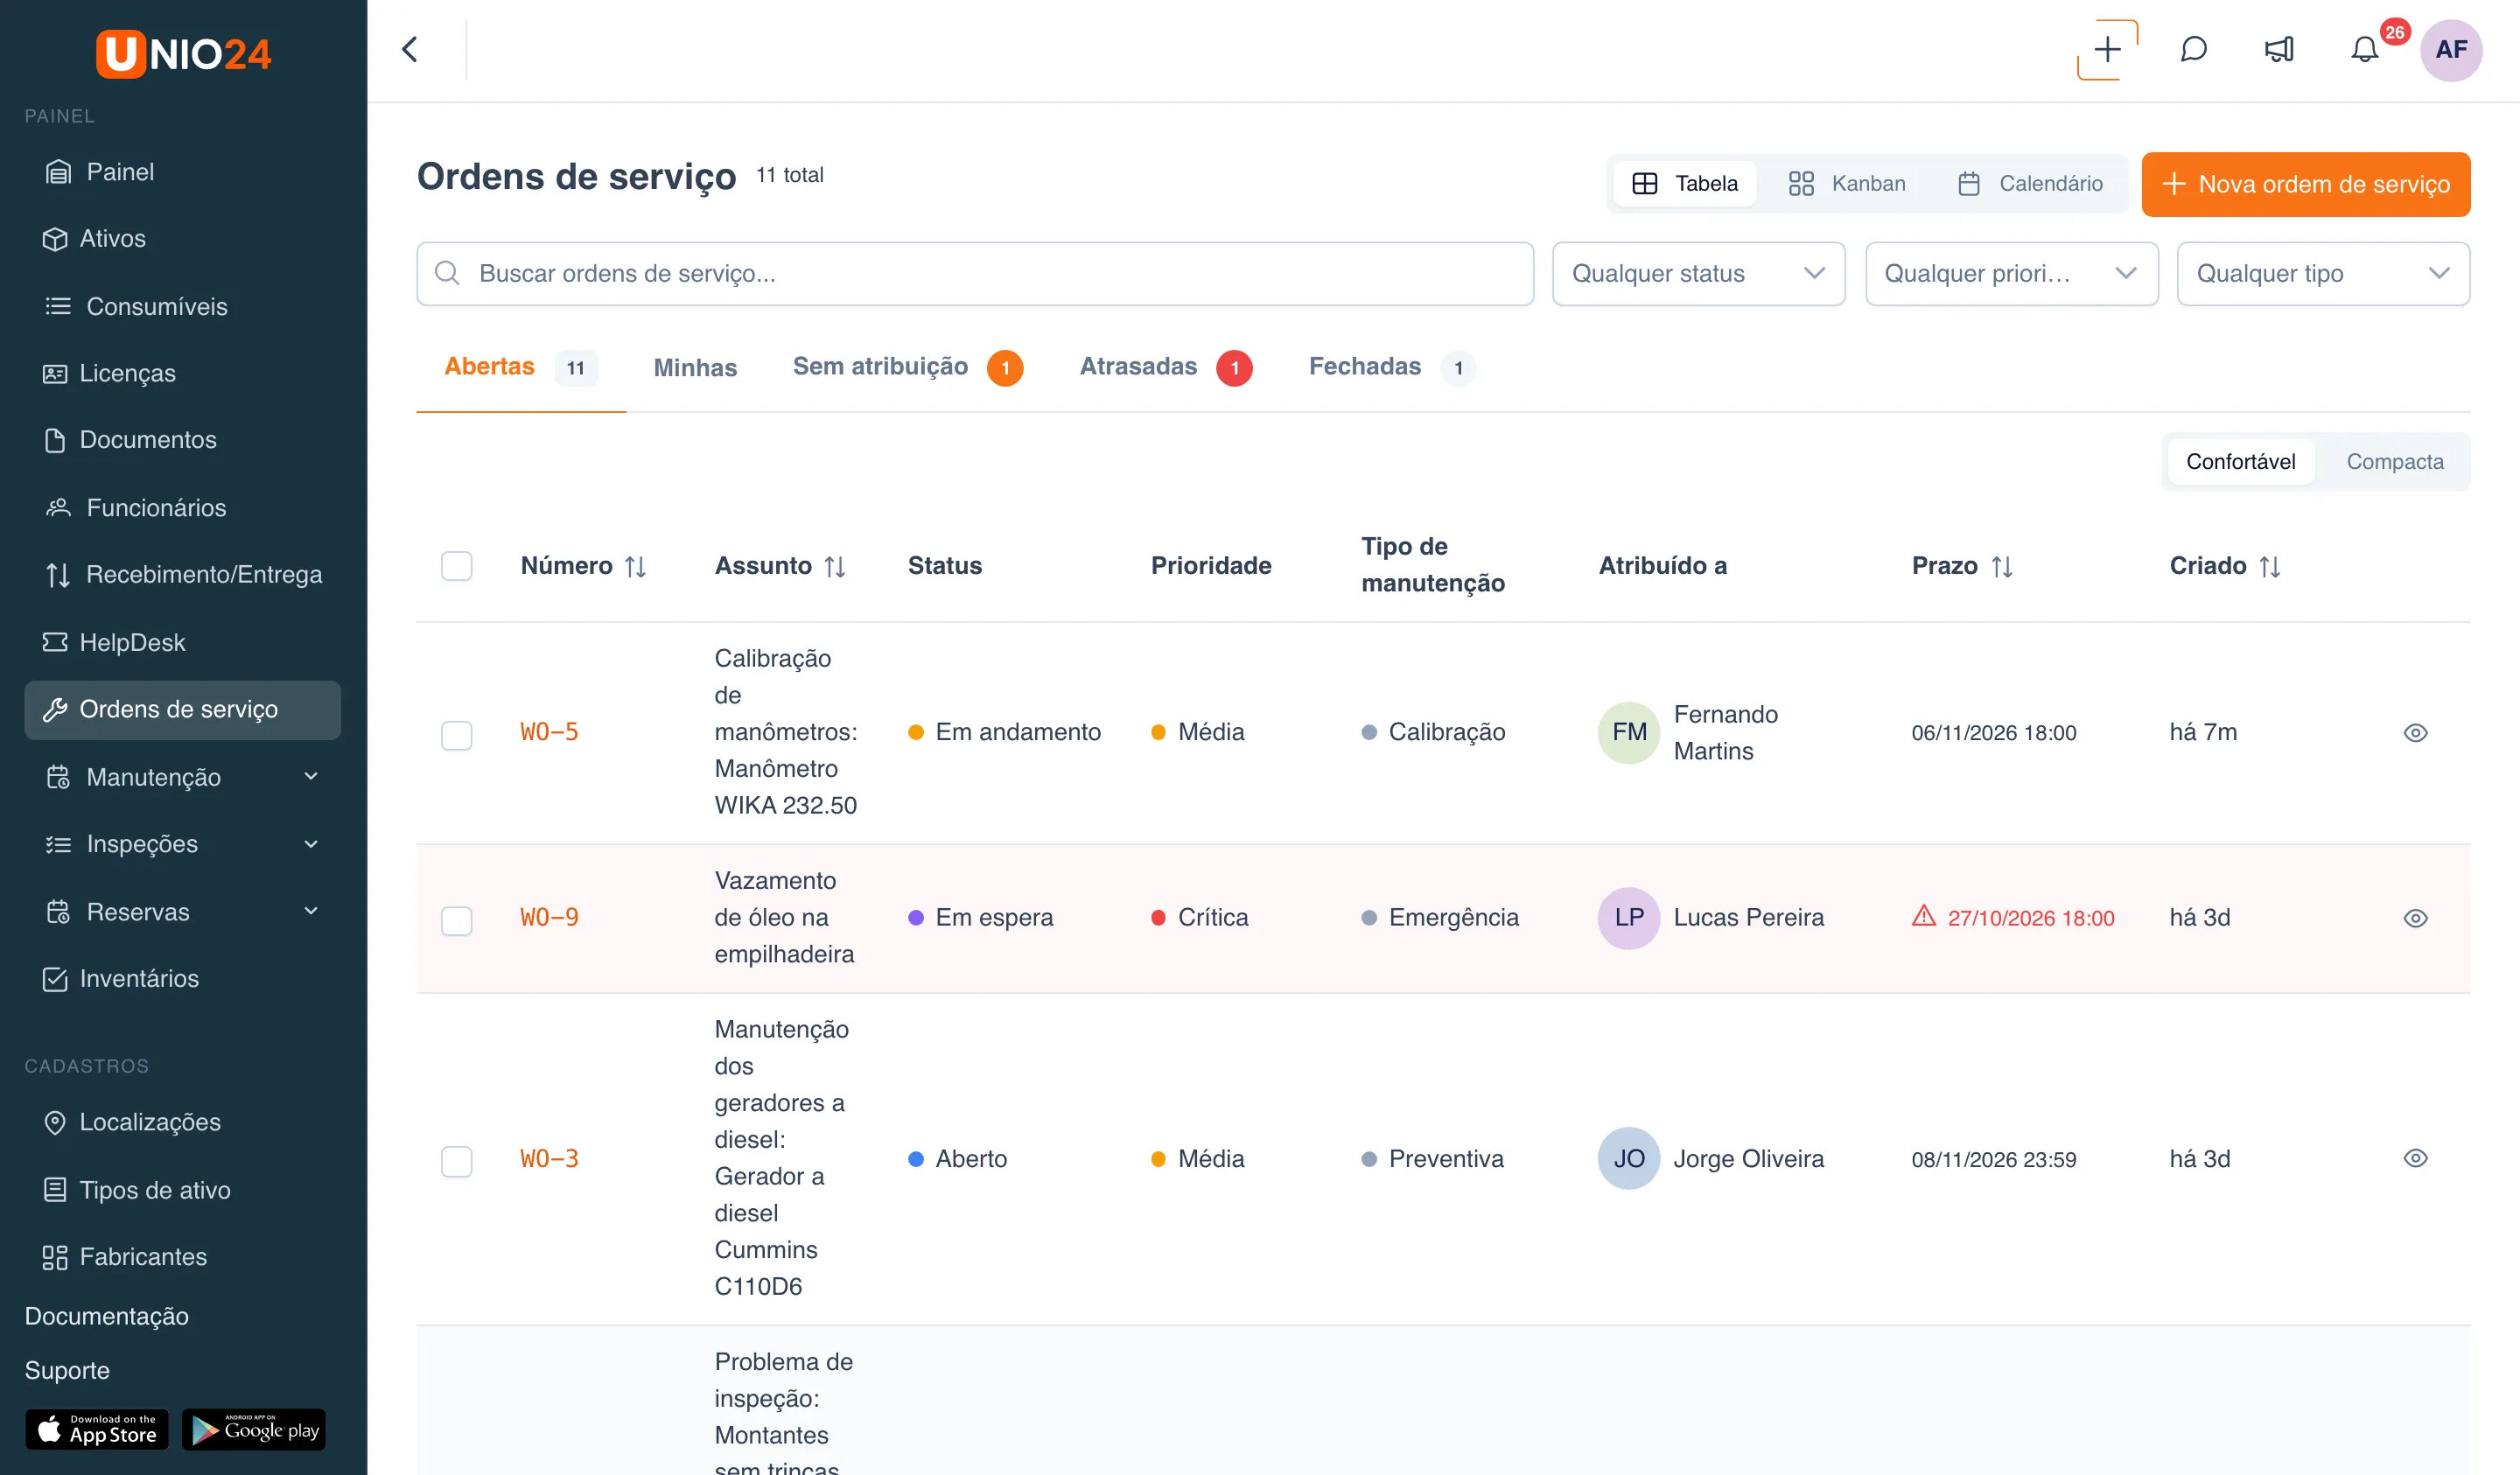Tick the select-all checkbox in table header
2520x1475 pixels.
point(456,566)
